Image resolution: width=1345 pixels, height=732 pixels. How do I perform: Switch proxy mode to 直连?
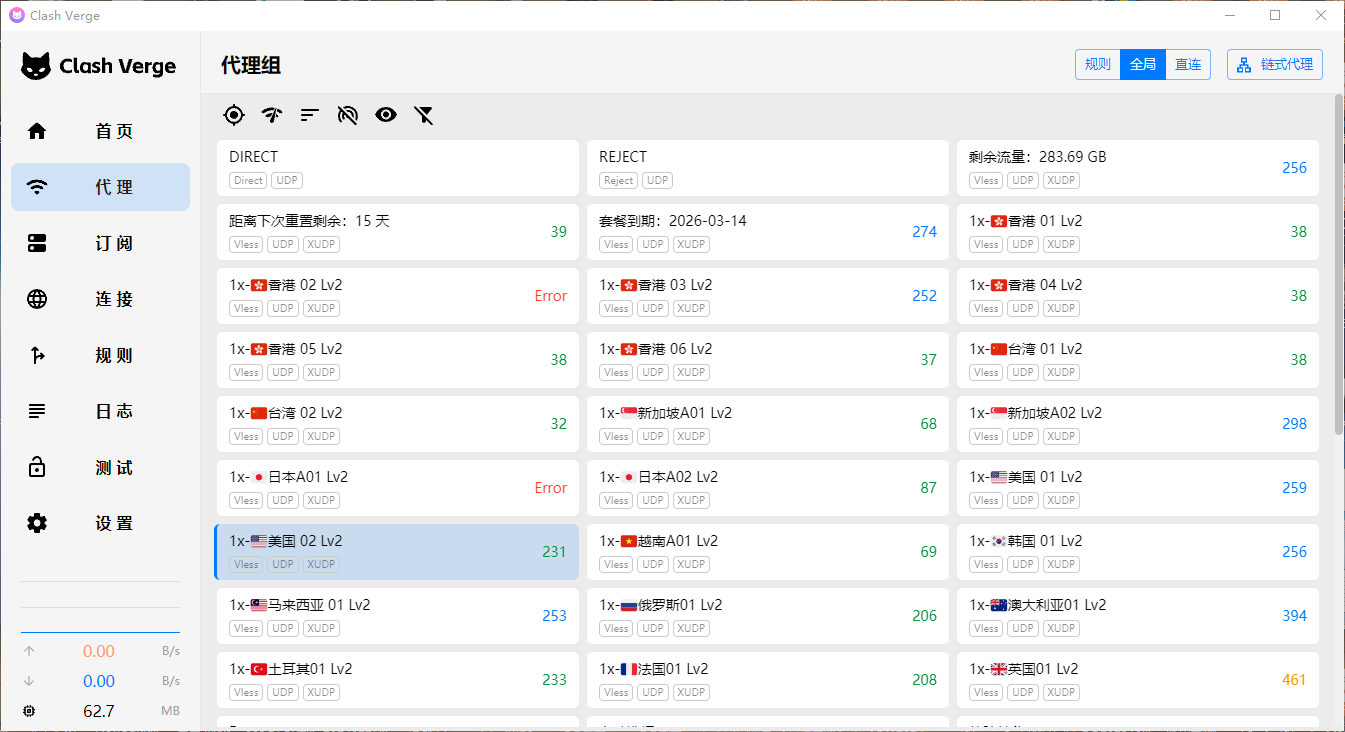pos(1188,65)
